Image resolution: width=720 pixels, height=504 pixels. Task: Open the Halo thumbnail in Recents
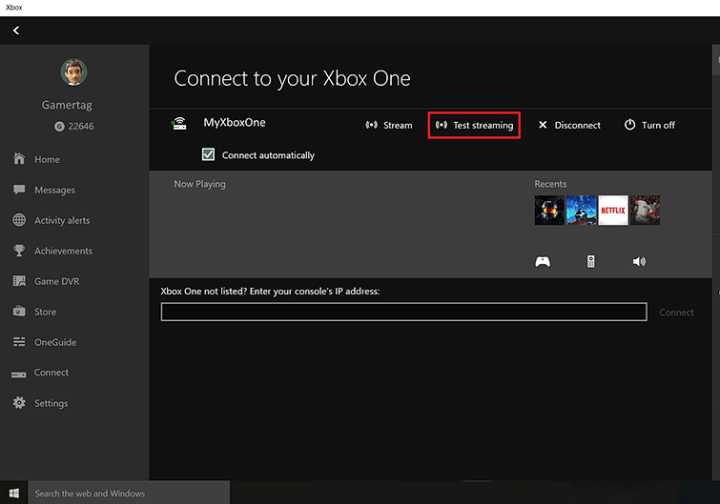(x=549, y=210)
